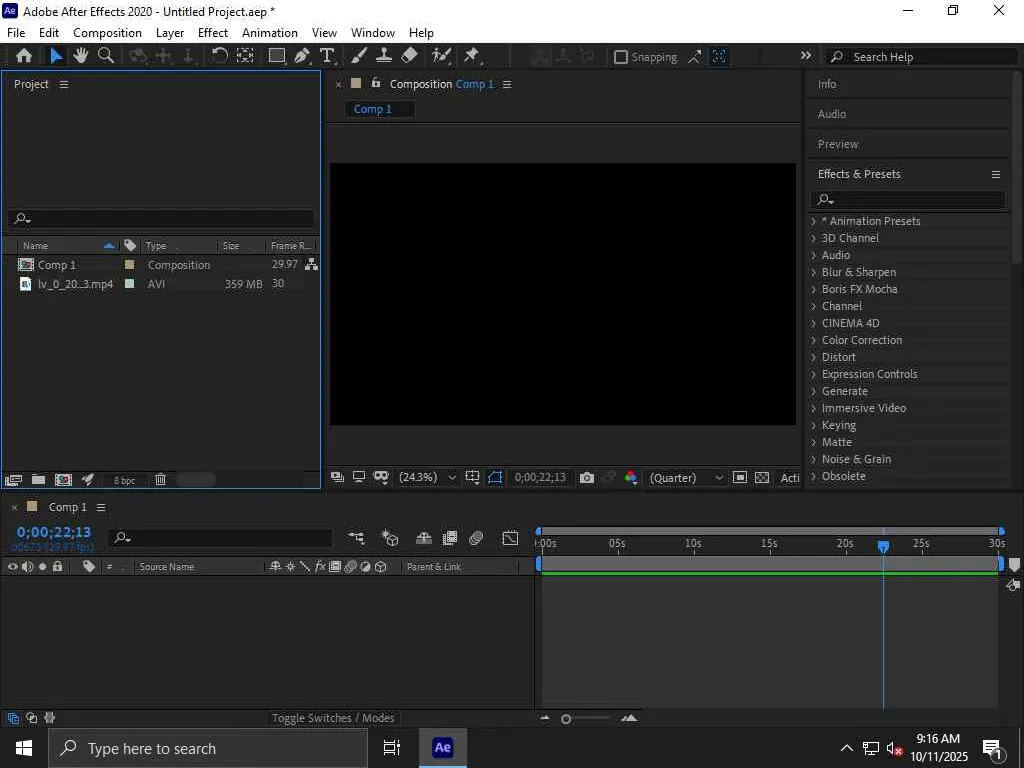Click the Home icon in the toolbar
This screenshot has width=1024, height=768.
24,56
